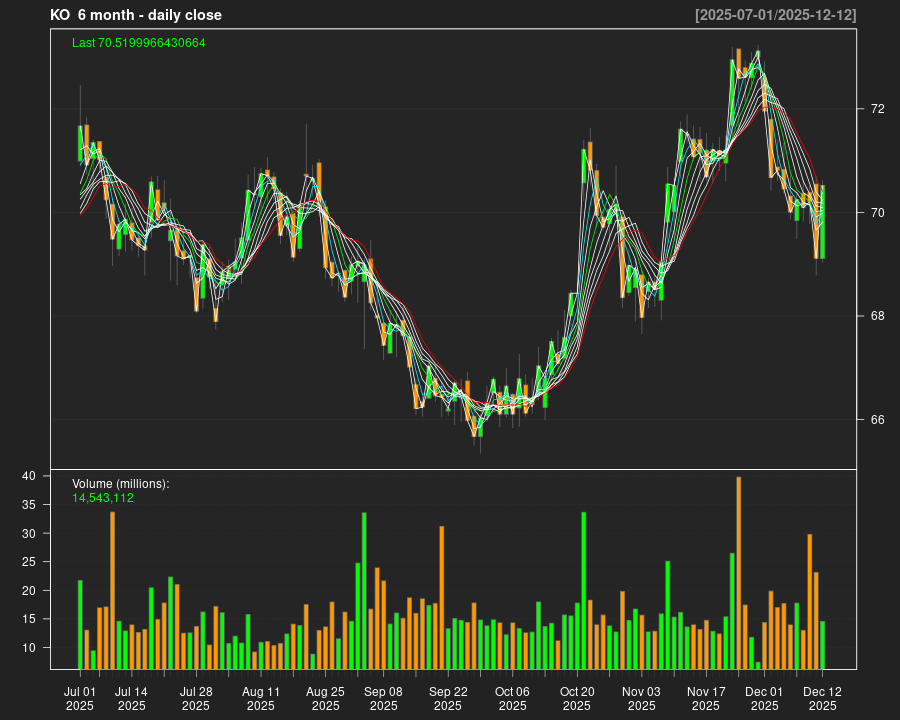
Task: Click the green "Last 70.5199966430664" price label
Action: pos(139,43)
